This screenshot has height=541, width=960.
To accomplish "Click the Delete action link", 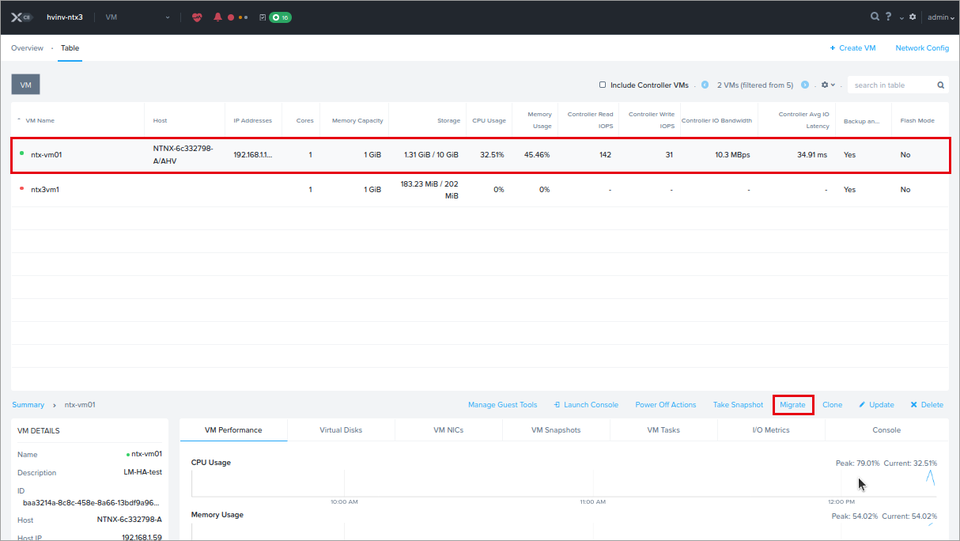I will 932,405.
